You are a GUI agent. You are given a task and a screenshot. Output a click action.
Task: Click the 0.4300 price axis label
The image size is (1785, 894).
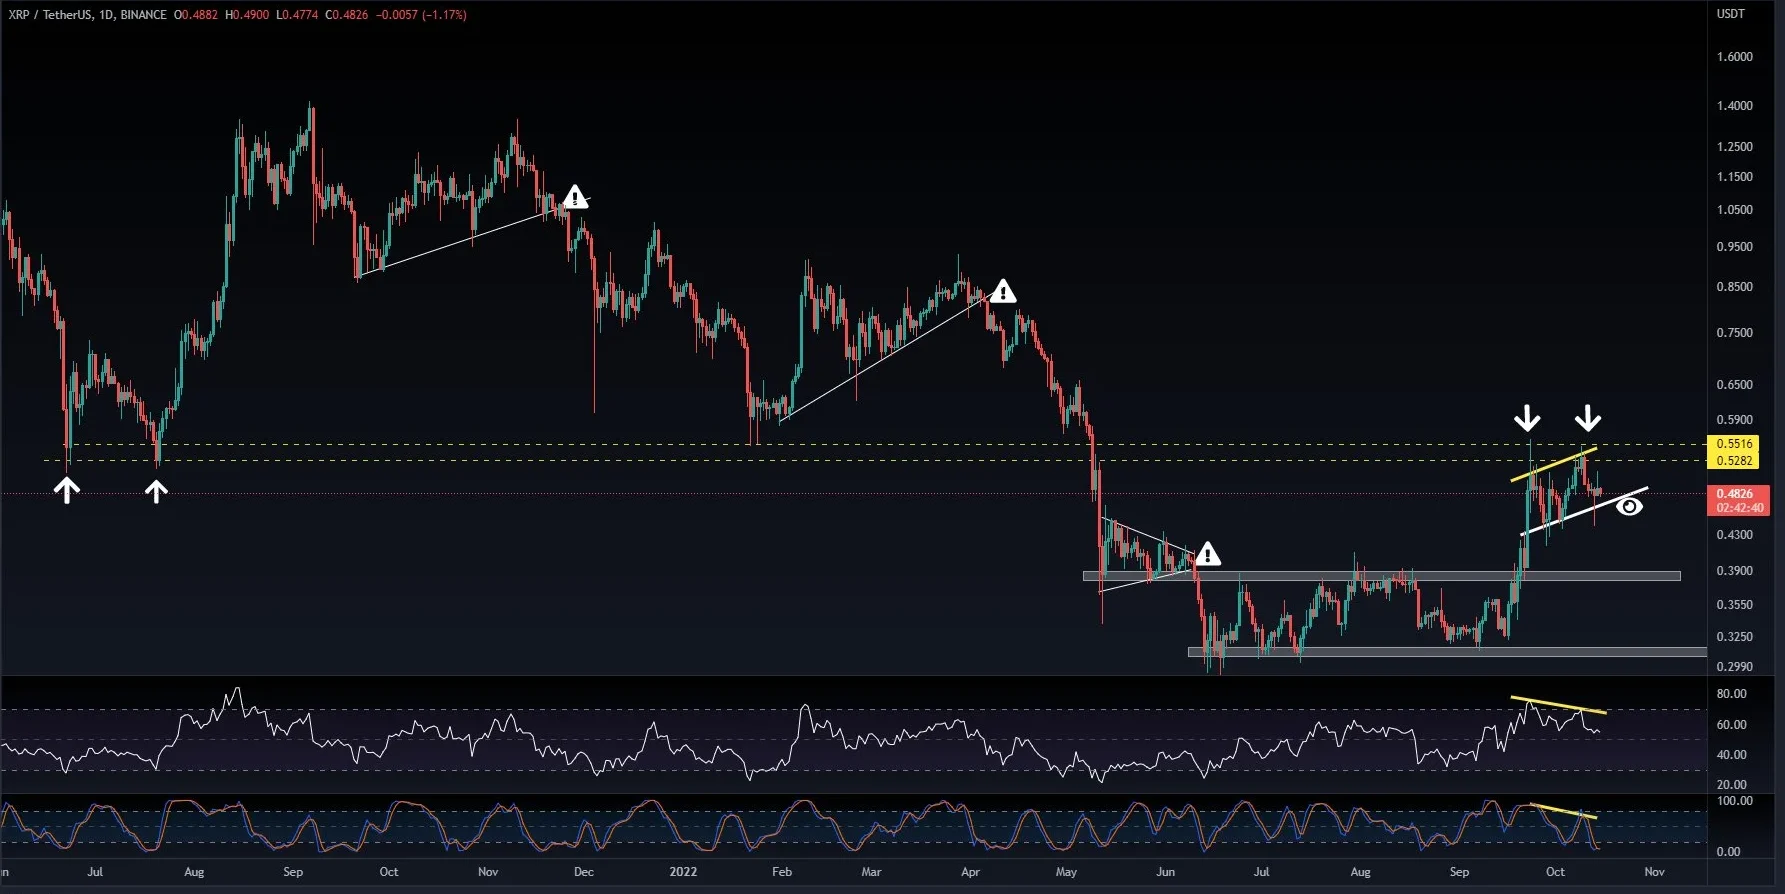[1735, 535]
